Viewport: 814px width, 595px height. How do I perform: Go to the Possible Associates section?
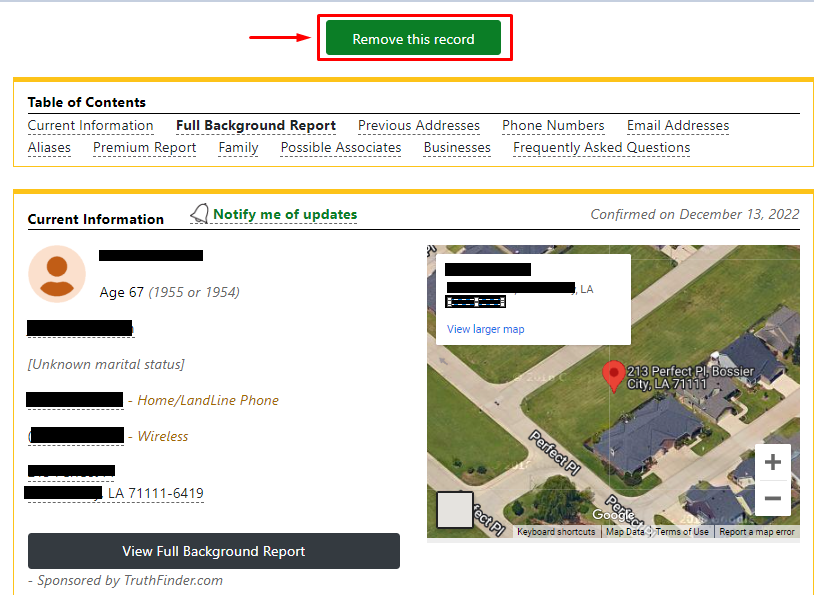click(x=340, y=147)
